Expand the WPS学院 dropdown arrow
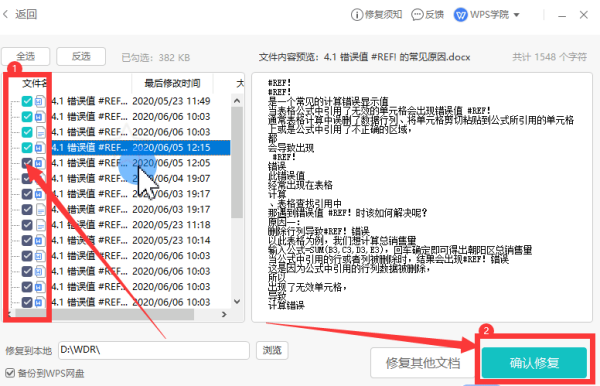 516,15
